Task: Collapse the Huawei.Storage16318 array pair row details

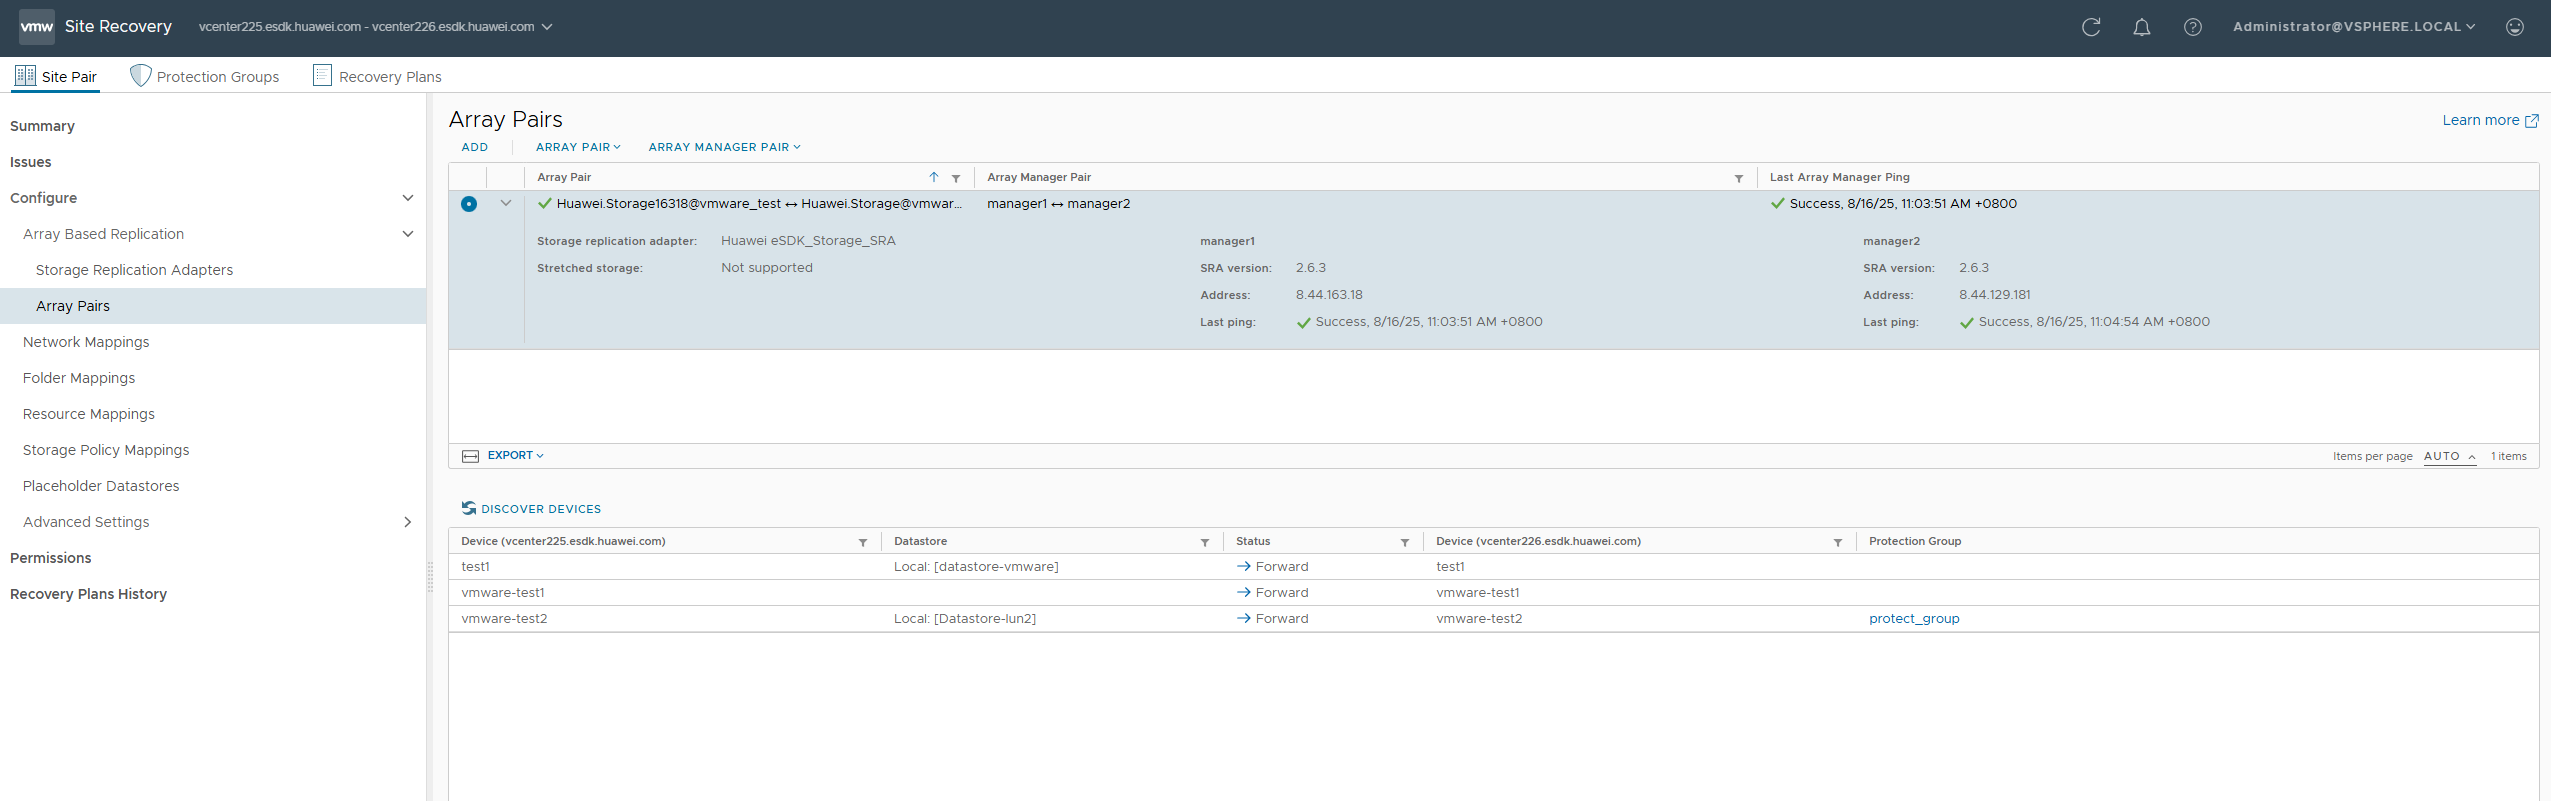Action: pos(506,203)
